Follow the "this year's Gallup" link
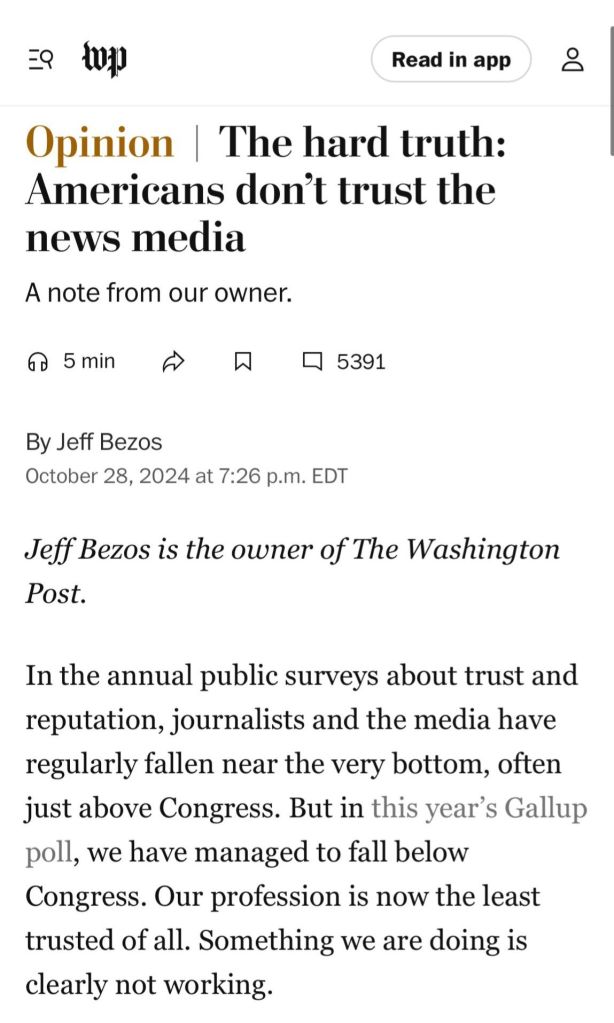 [x=478, y=808]
